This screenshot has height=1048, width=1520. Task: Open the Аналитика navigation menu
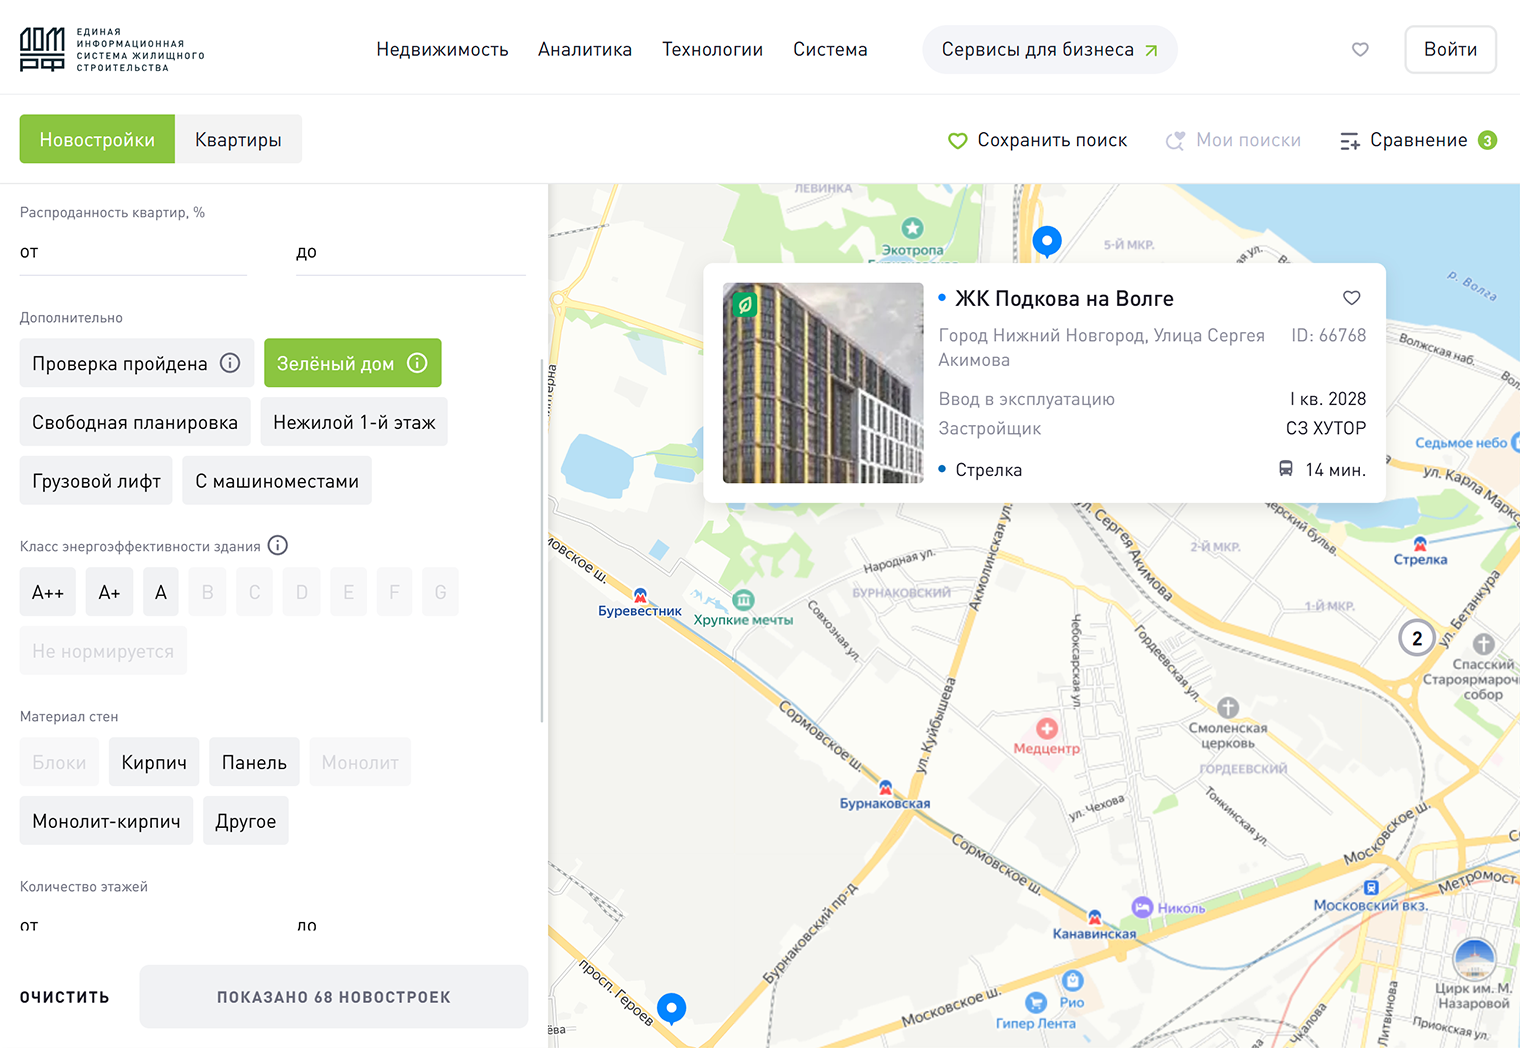click(585, 49)
